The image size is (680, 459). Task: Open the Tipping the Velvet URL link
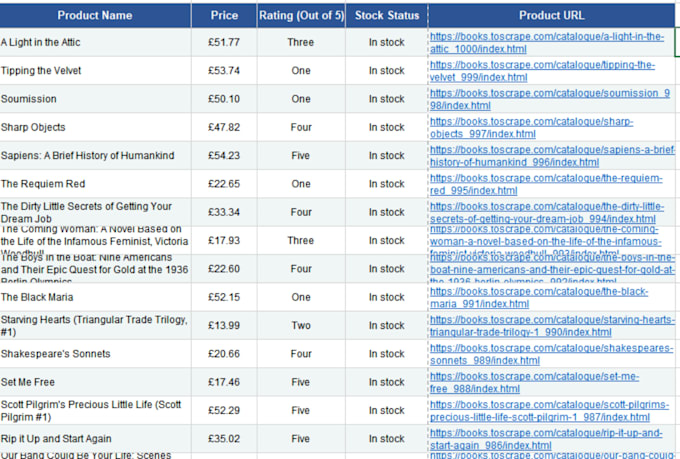(543, 71)
